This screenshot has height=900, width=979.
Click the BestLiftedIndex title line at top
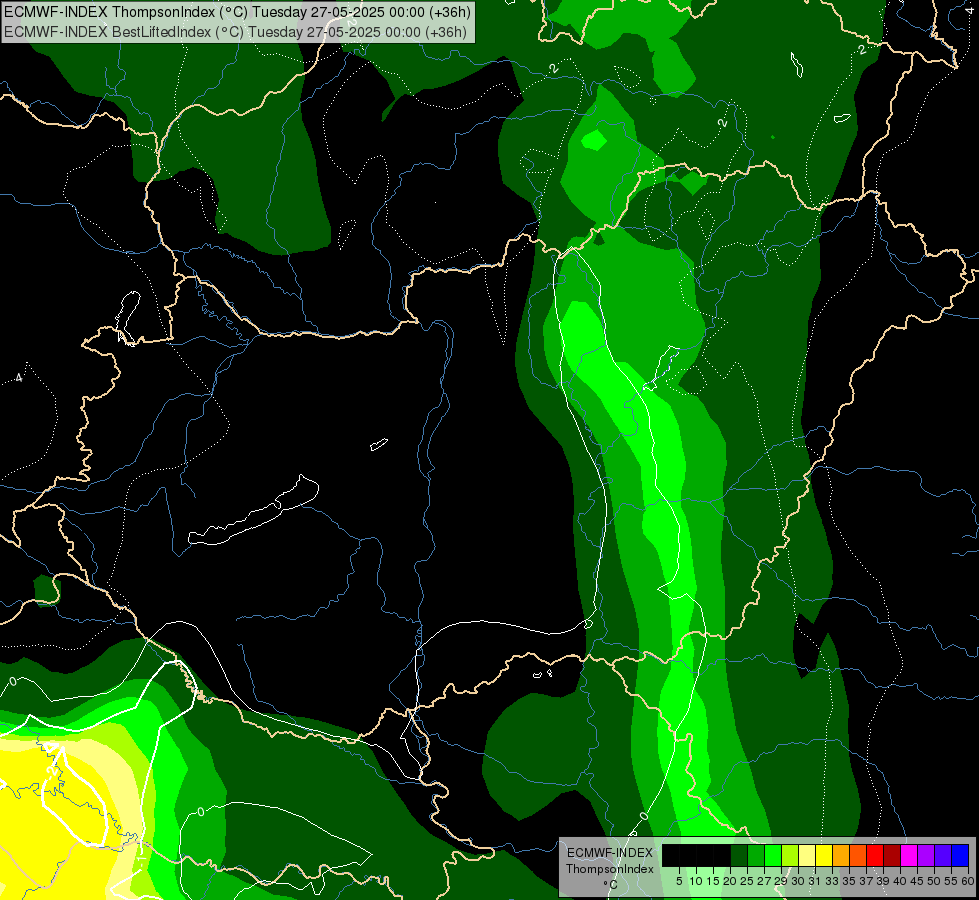point(235,32)
